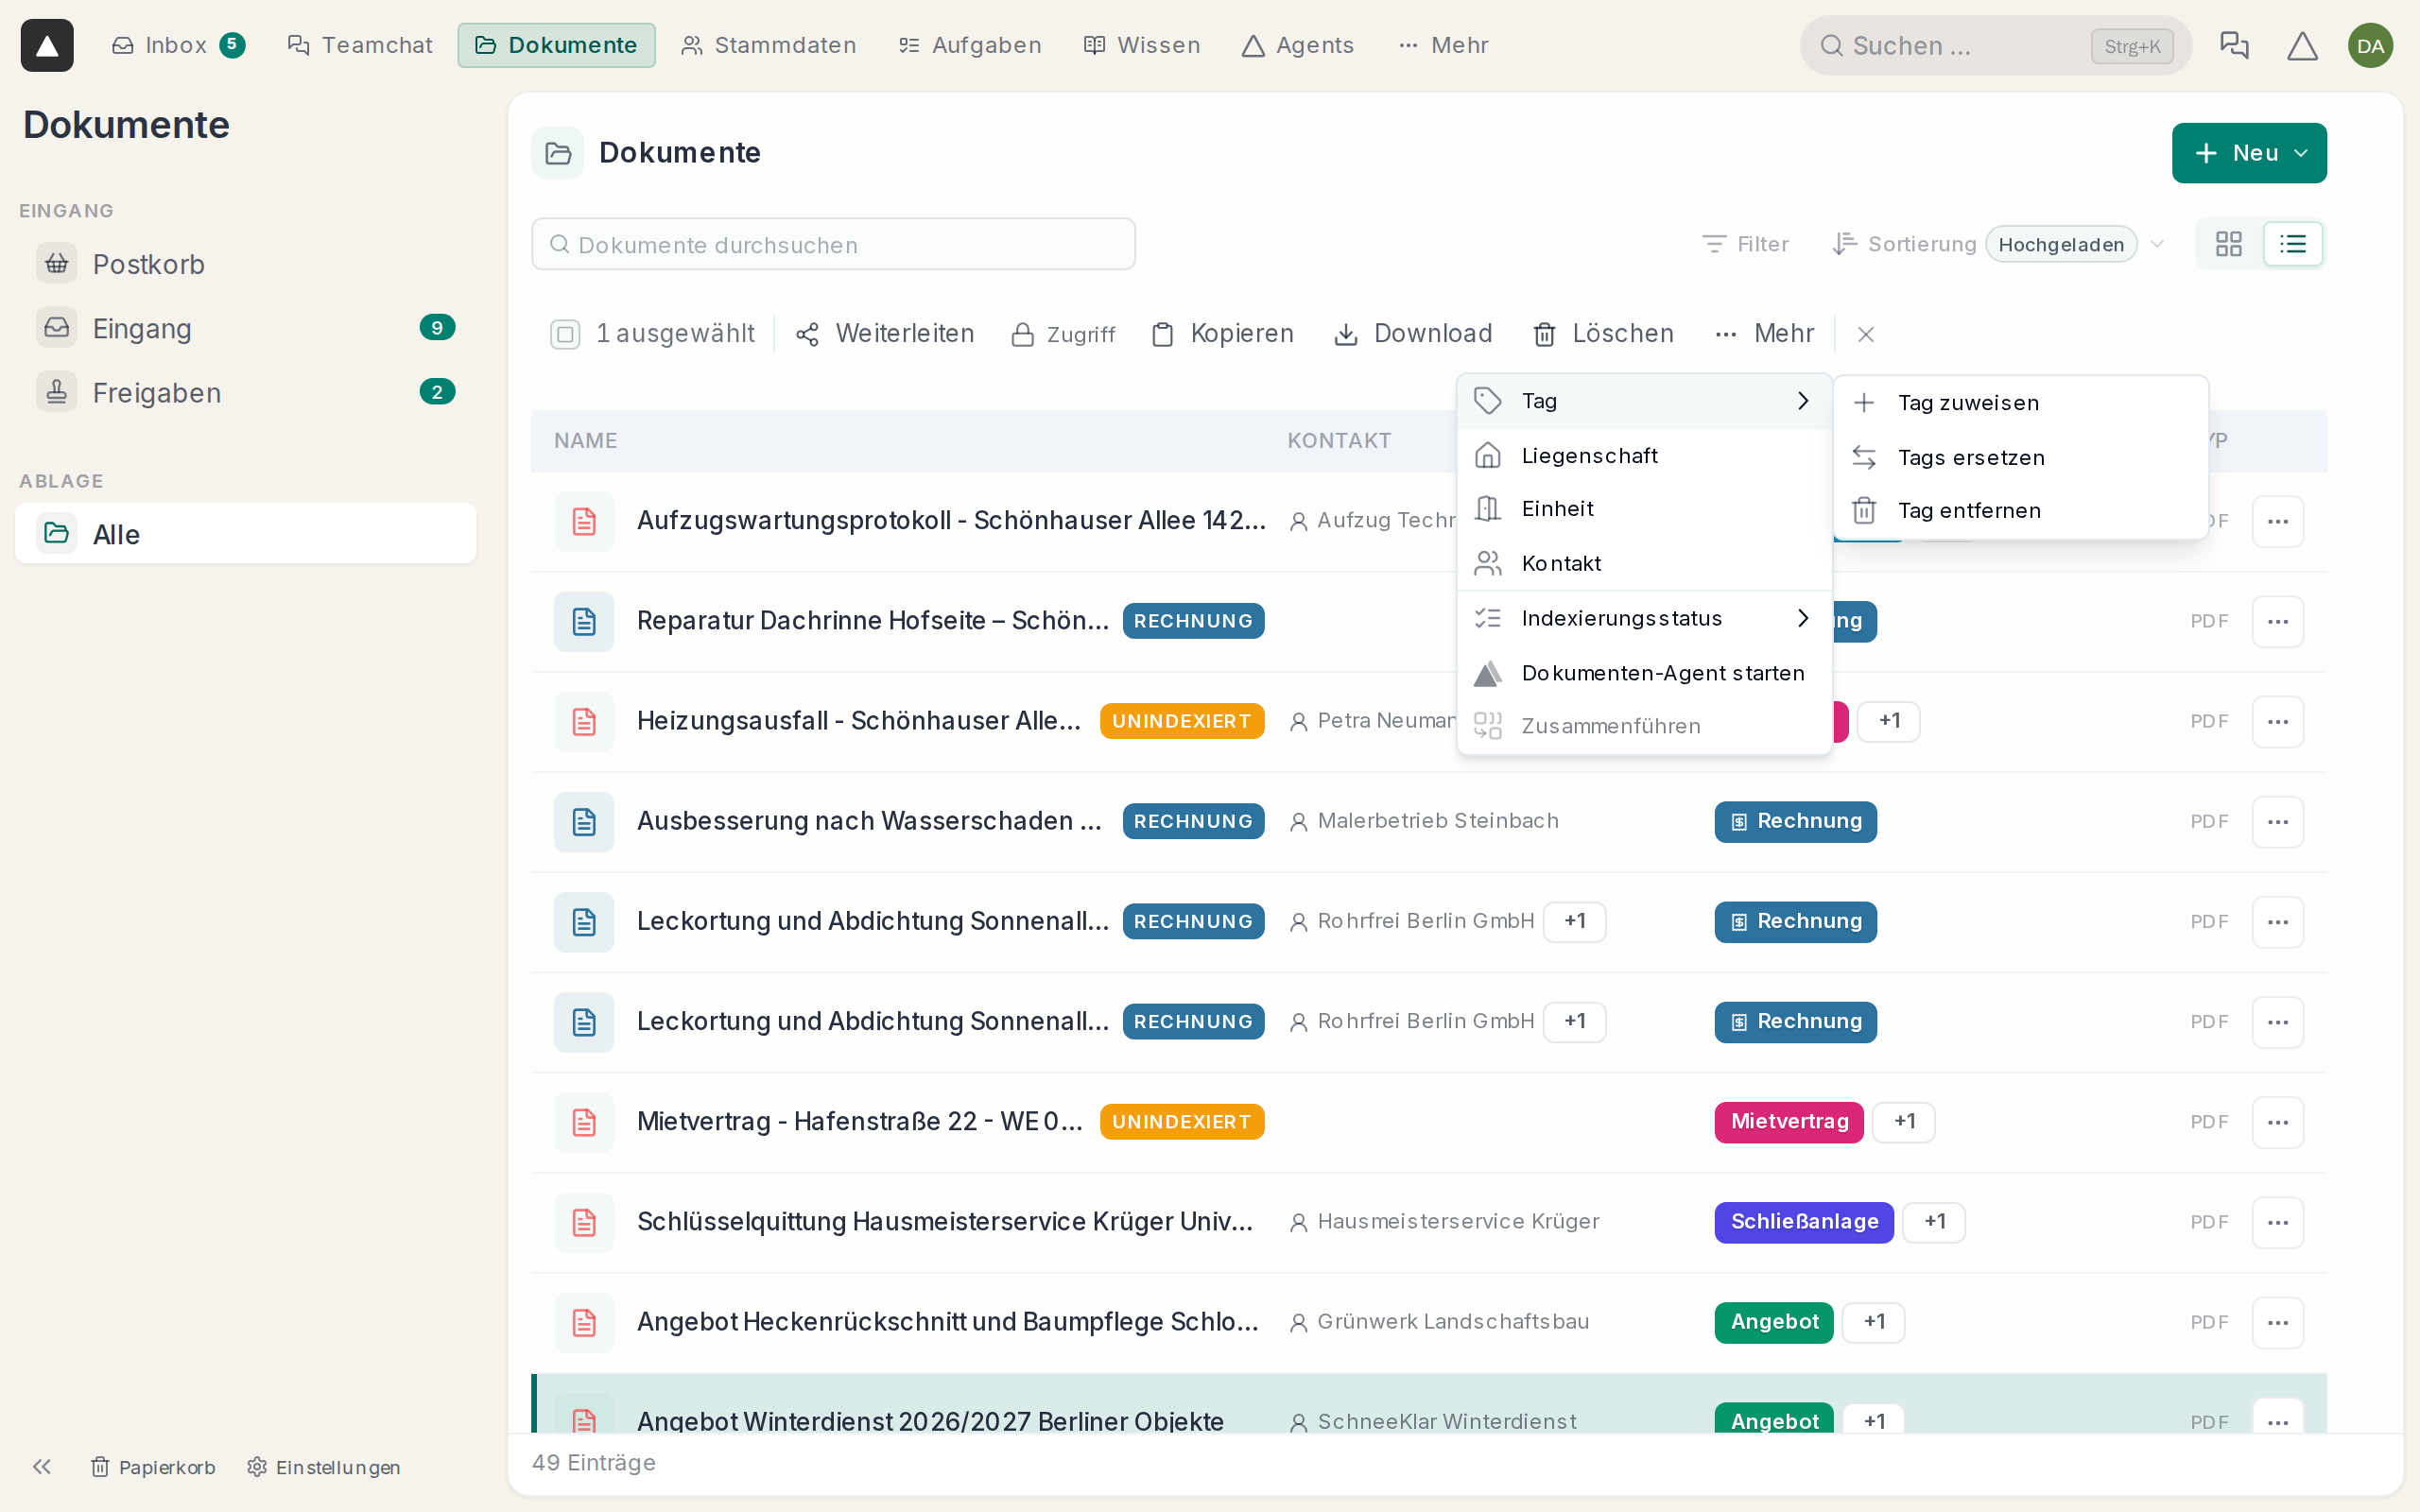Viewport: 2420px width, 1512px height.
Task: Collapse the sidebar with double chevron
Action: click(x=42, y=1467)
